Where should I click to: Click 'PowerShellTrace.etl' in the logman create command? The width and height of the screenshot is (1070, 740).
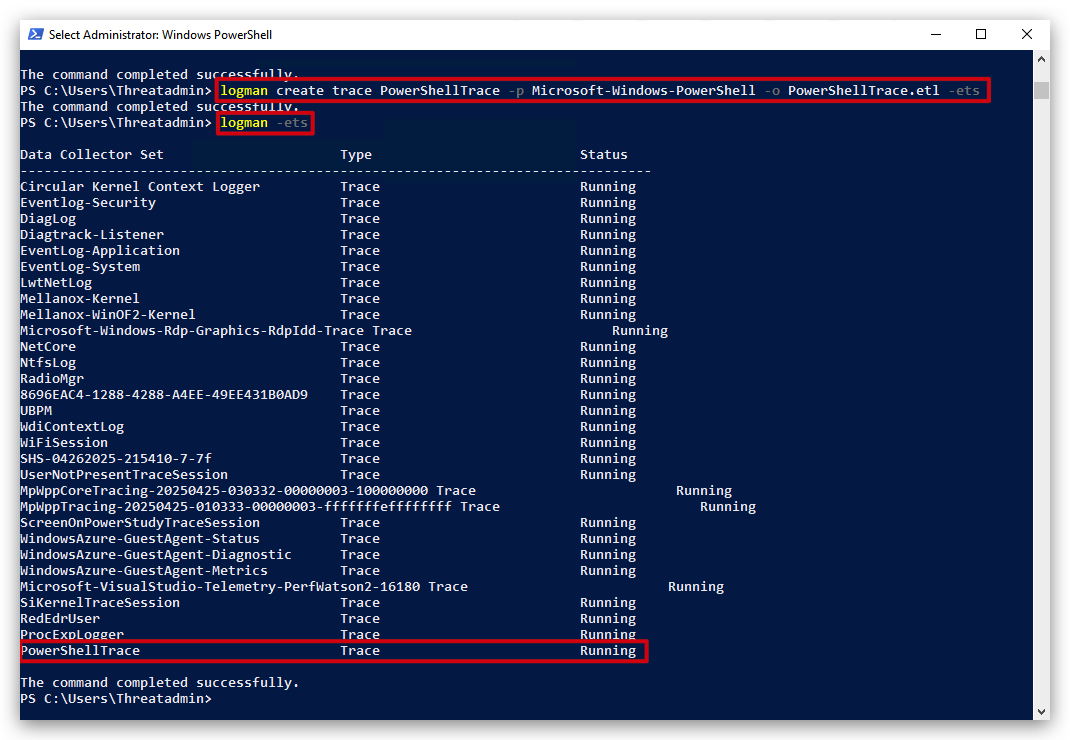pyautogui.click(x=863, y=91)
